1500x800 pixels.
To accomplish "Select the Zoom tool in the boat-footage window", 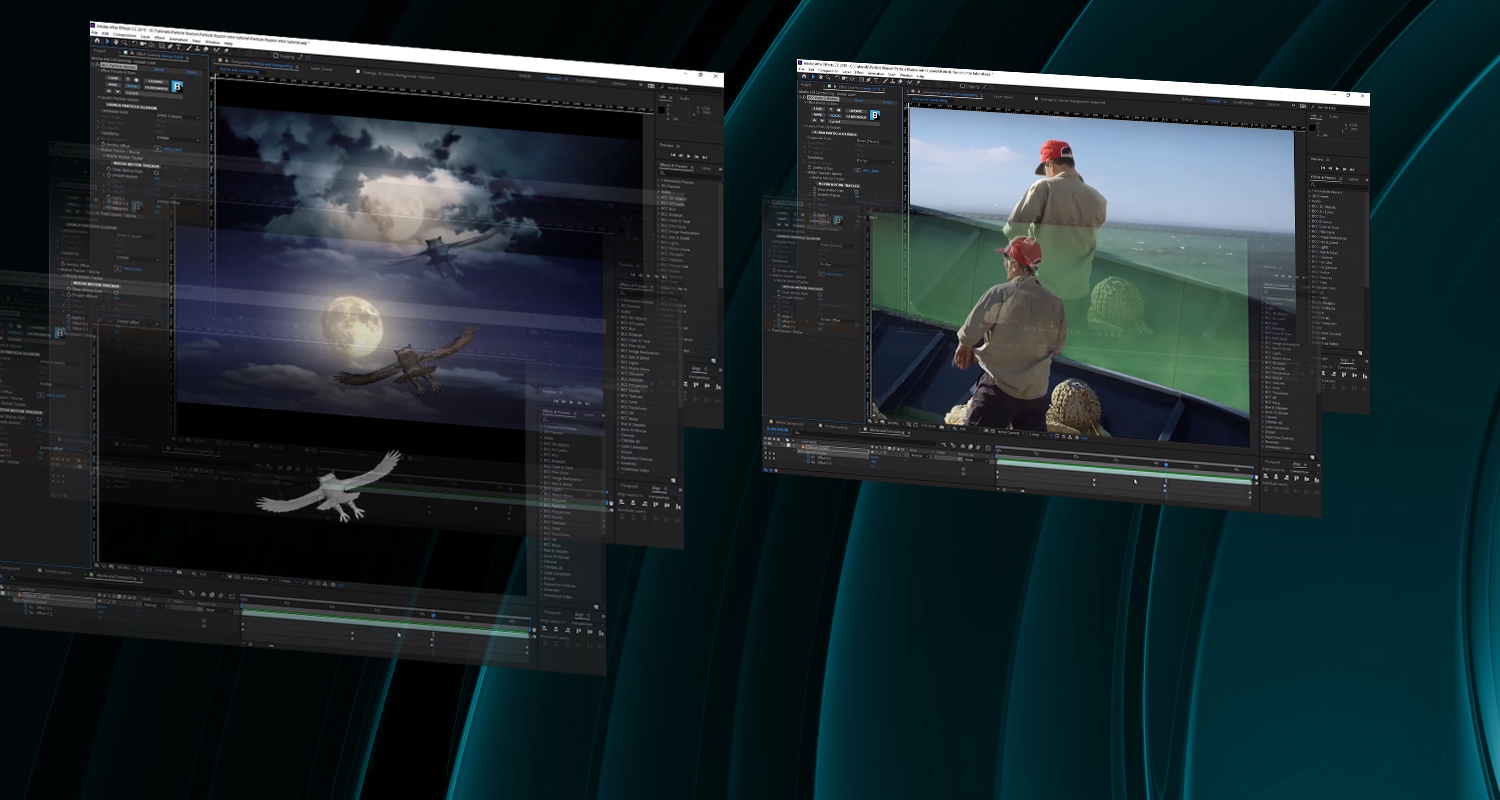I will pyautogui.click(x=828, y=78).
